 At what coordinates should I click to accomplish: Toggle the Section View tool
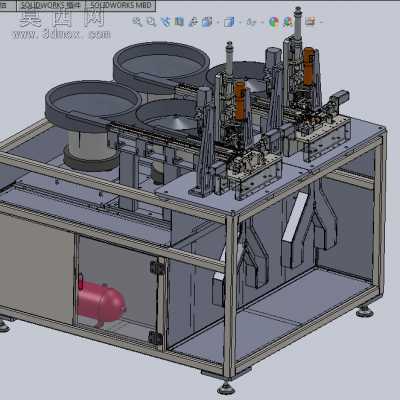pos(179,22)
